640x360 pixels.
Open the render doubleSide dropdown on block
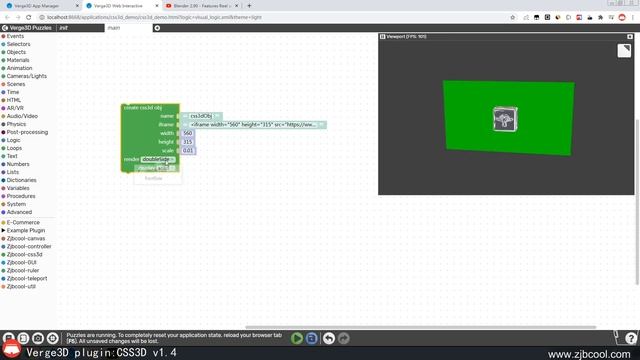click(158, 159)
